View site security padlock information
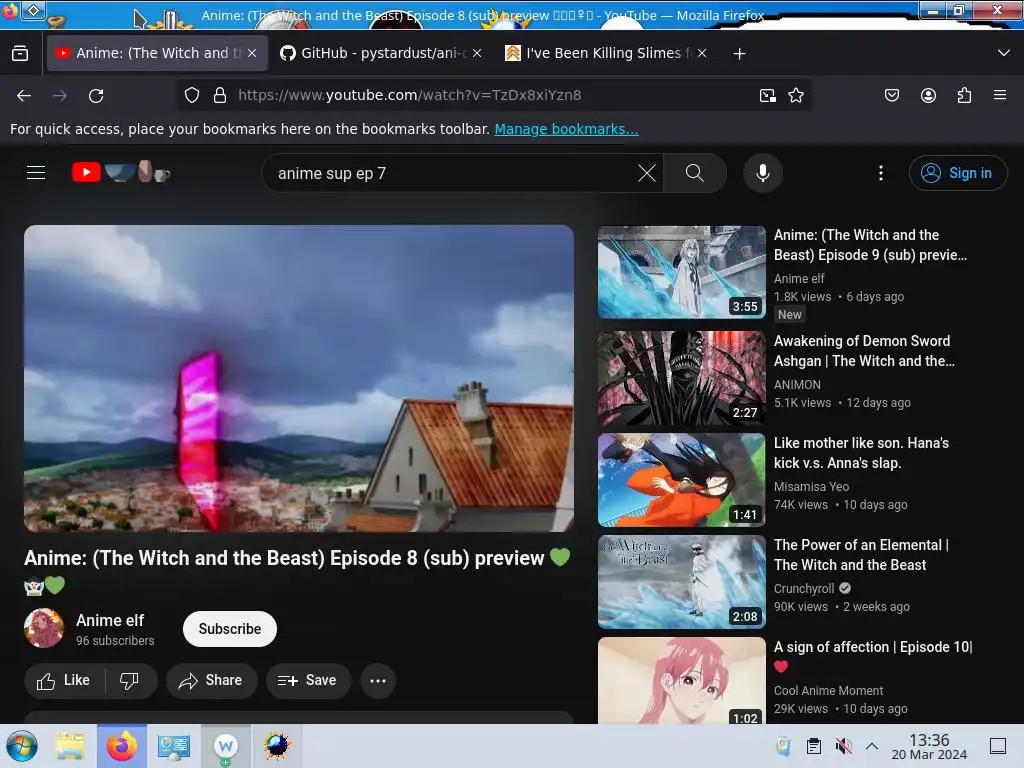Viewport: 1024px width, 768px height. pos(220,95)
